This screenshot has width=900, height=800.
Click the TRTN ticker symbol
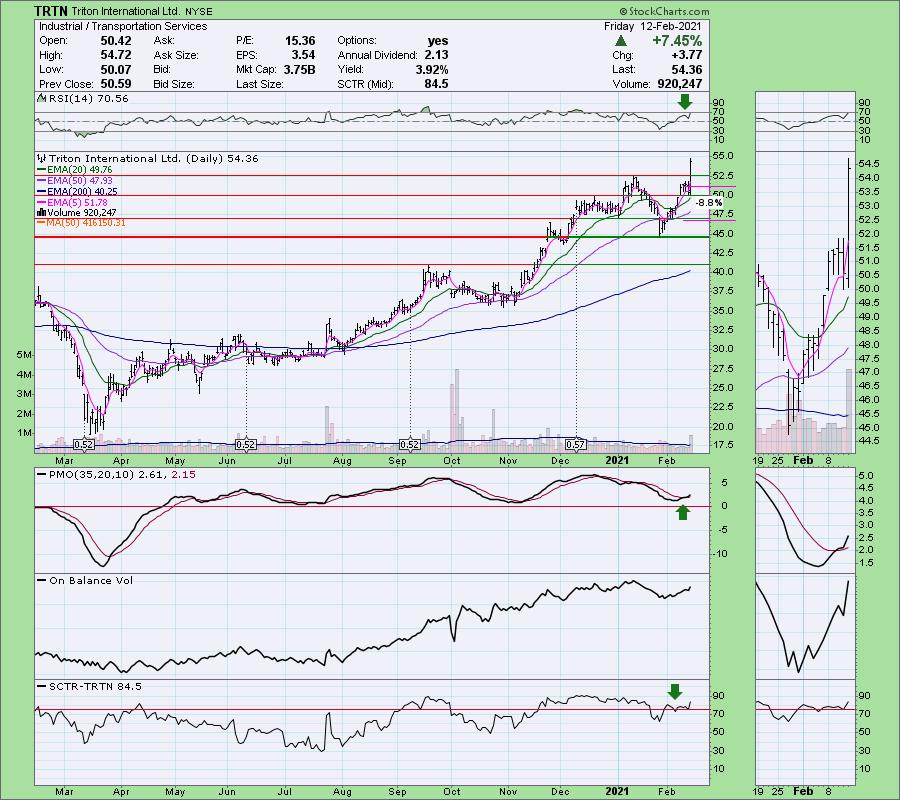point(51,11)
